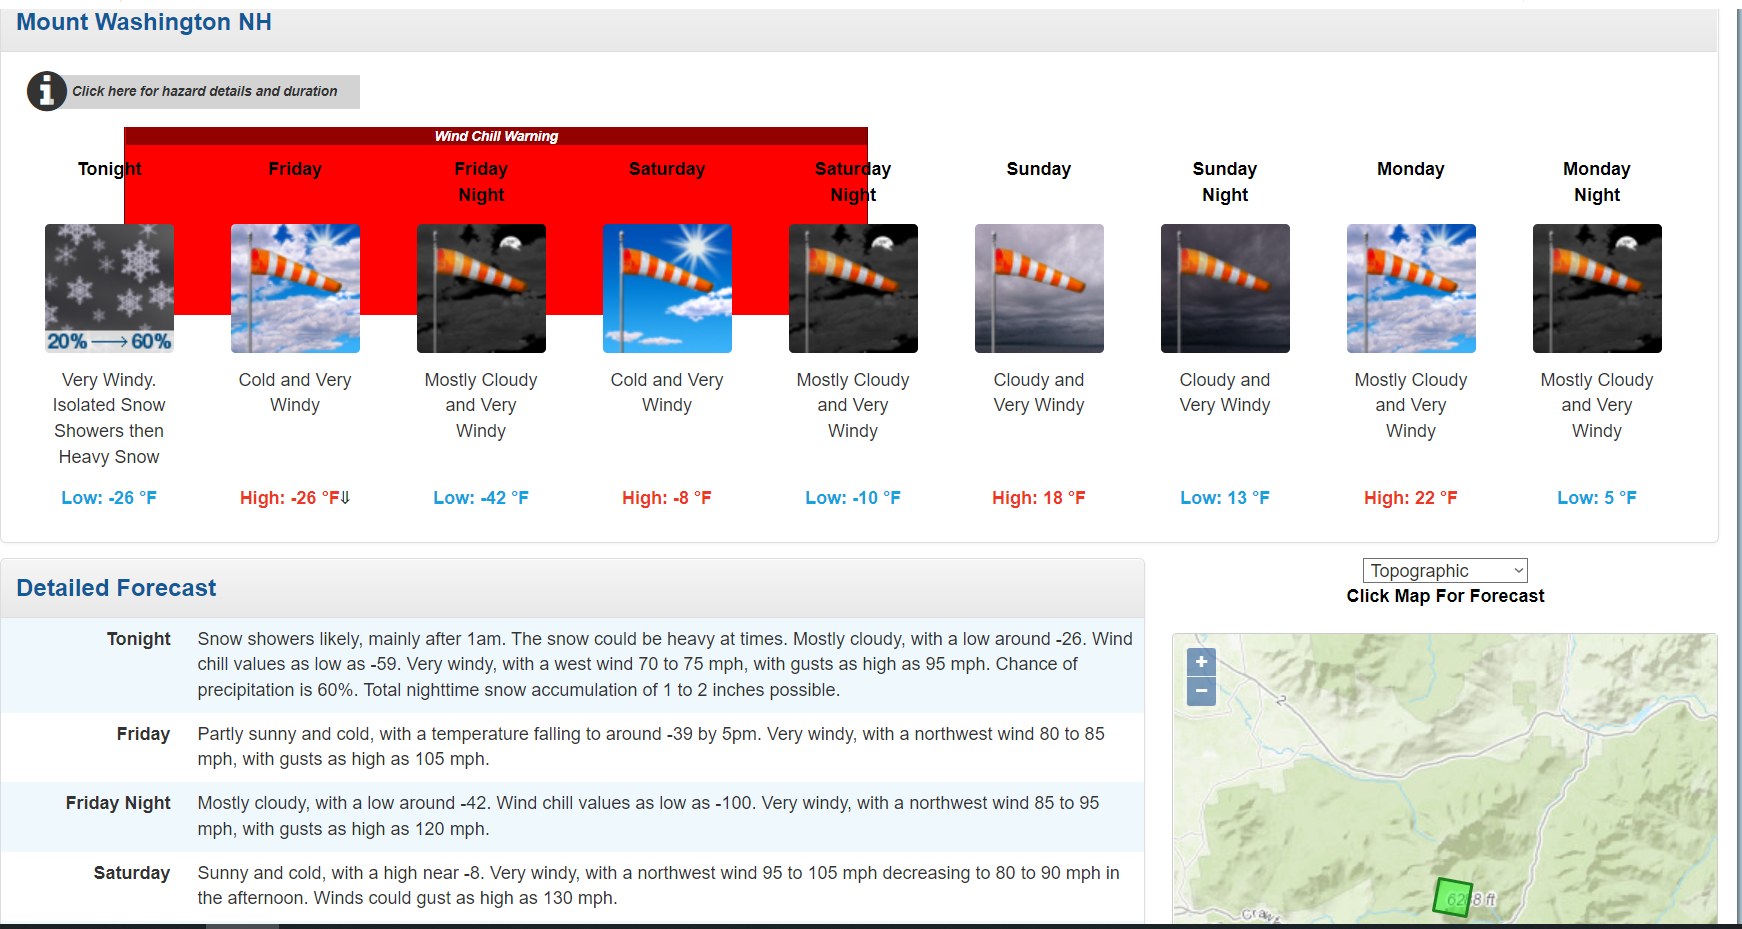Click the green forecast area marker on map

pos(1453,897)
